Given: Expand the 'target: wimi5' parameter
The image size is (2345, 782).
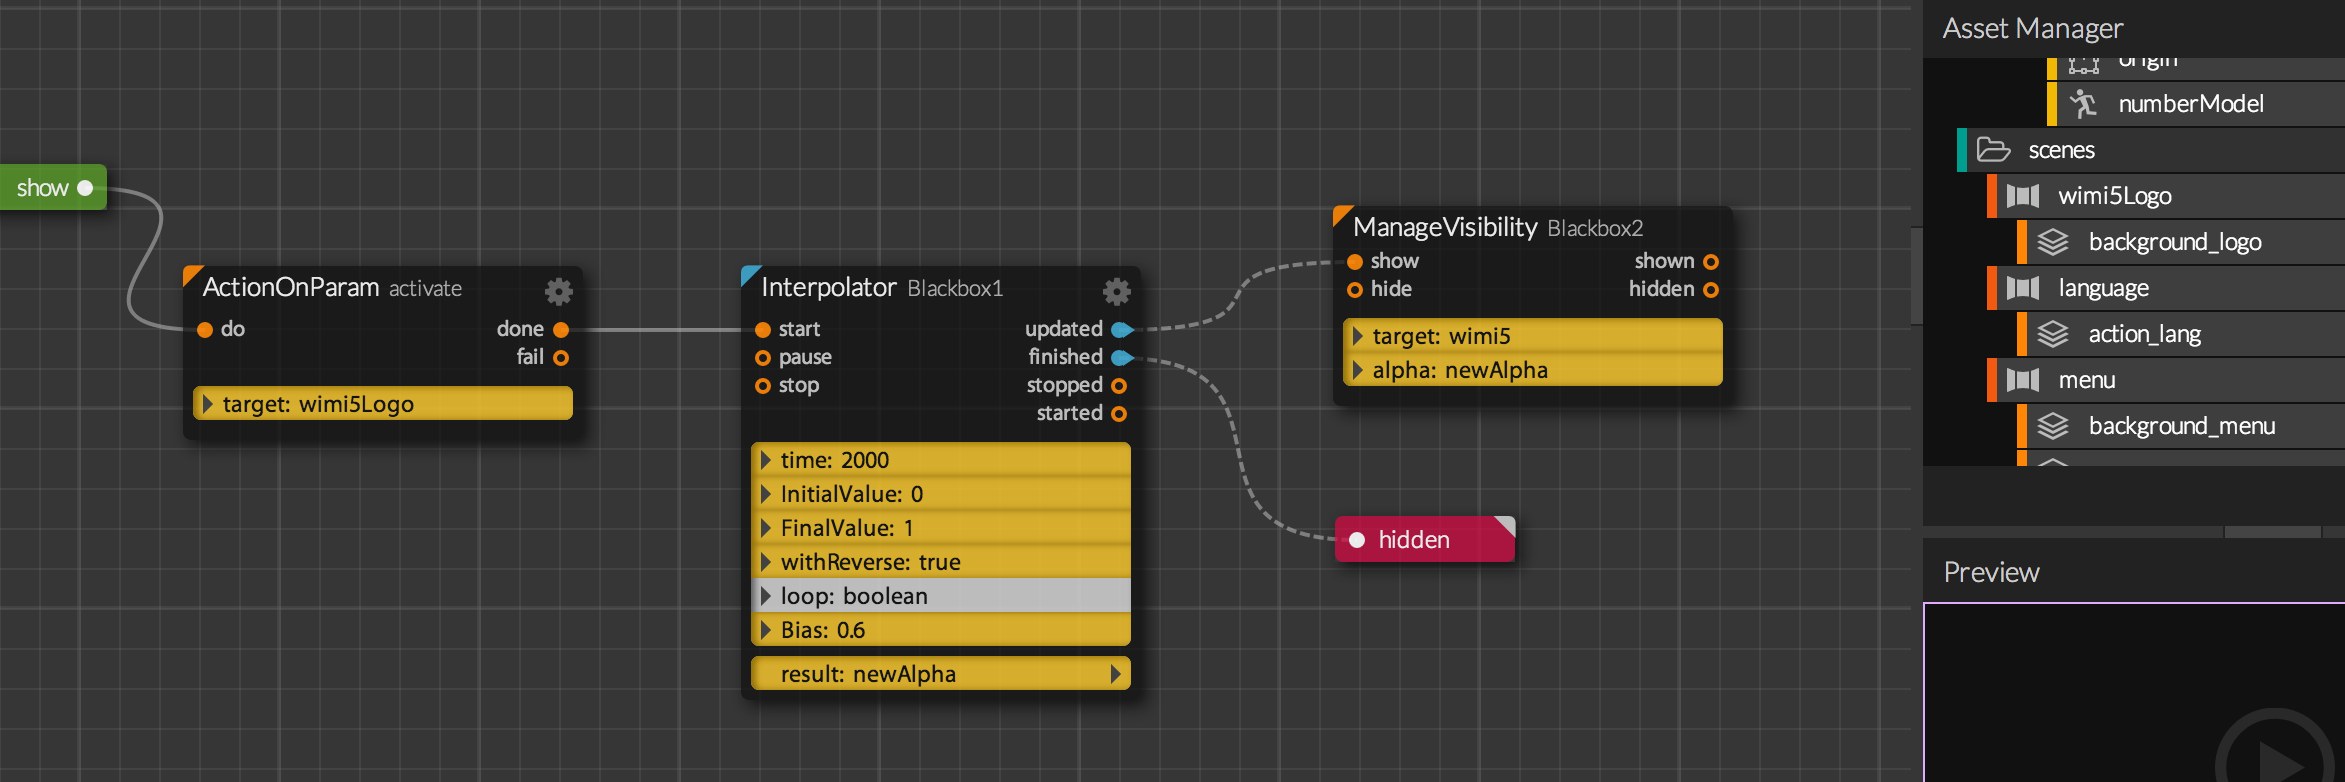Looking at the screenshot, I should click(x=1358, y=336).
